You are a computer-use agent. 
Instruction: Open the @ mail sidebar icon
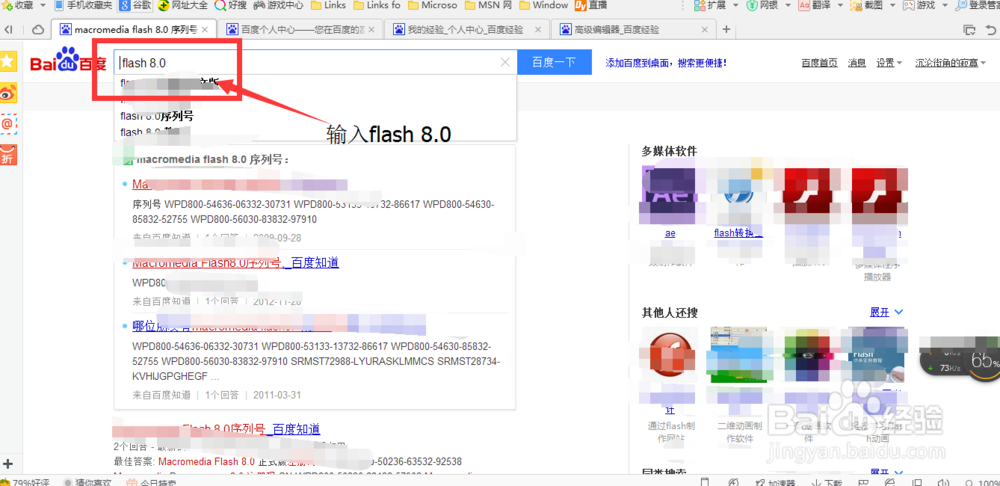point(8,124)
